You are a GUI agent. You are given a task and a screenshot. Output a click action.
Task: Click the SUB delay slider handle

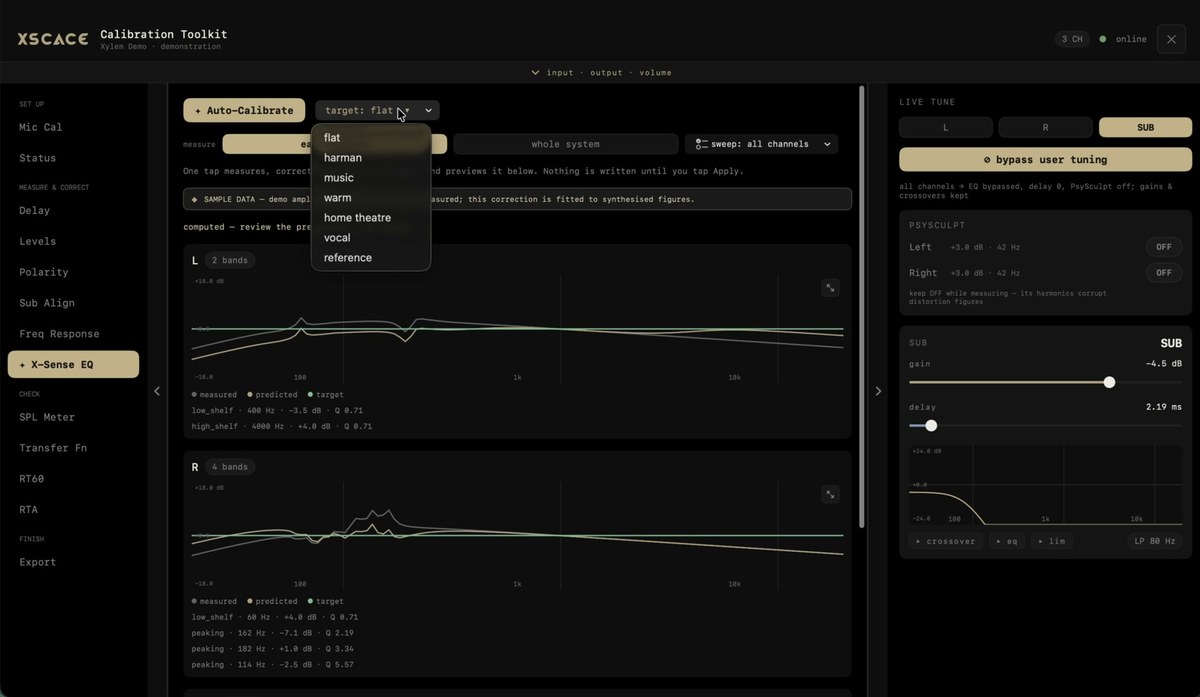coord(931,426)
